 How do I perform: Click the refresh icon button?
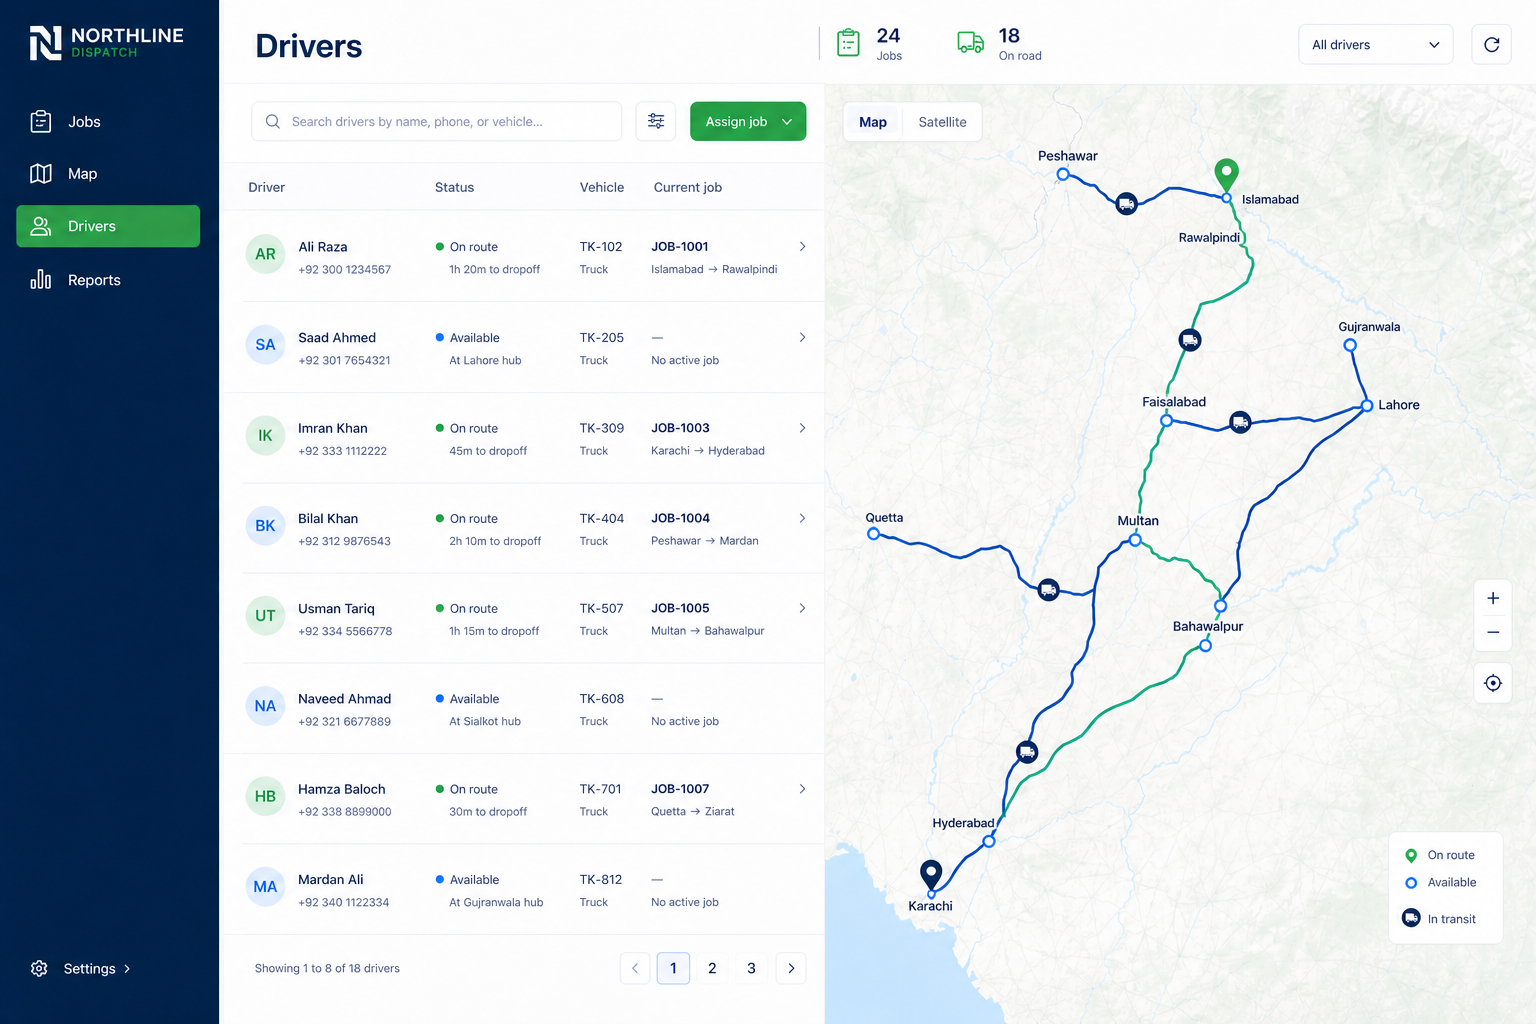pos(1491,44)
